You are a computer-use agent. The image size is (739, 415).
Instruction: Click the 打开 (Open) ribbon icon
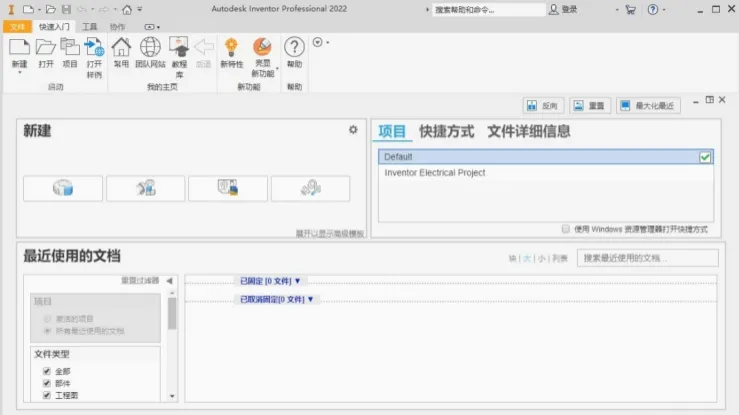pos(46,47)
